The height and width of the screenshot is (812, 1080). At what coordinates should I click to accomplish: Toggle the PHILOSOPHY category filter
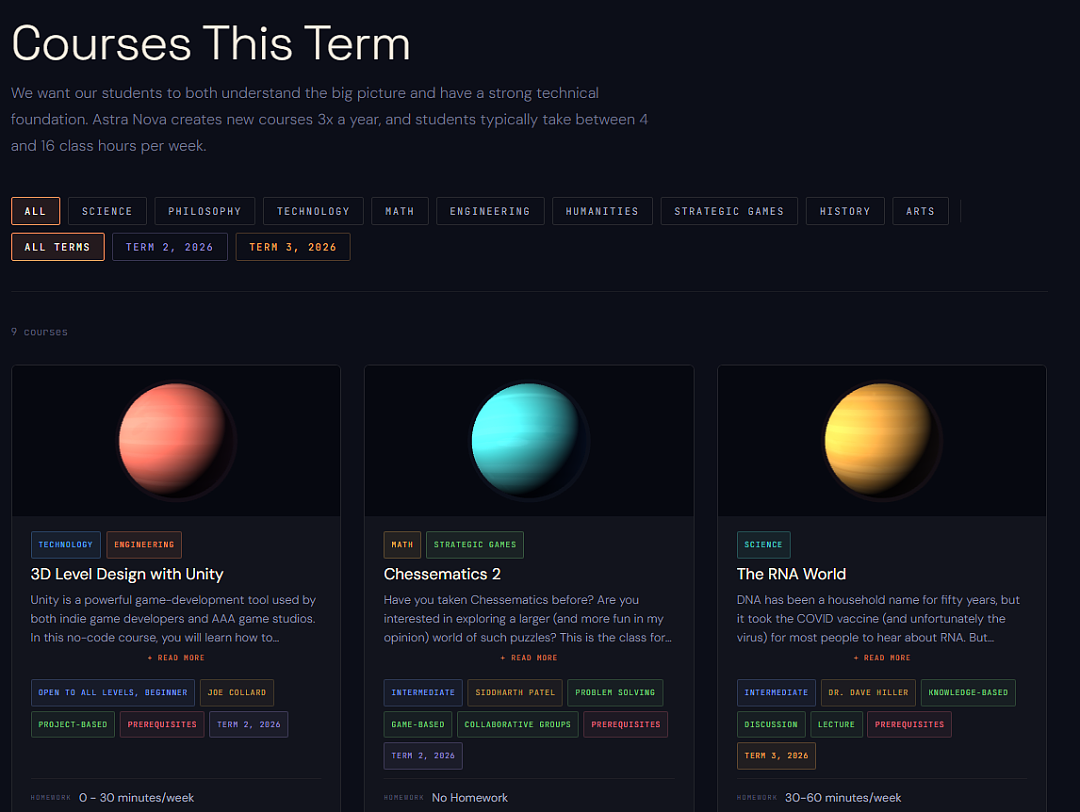click(205, 211)
